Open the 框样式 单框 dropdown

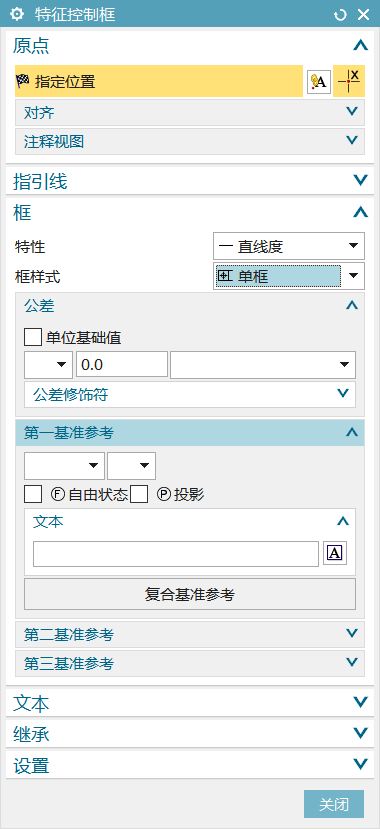tap(289, 276)
